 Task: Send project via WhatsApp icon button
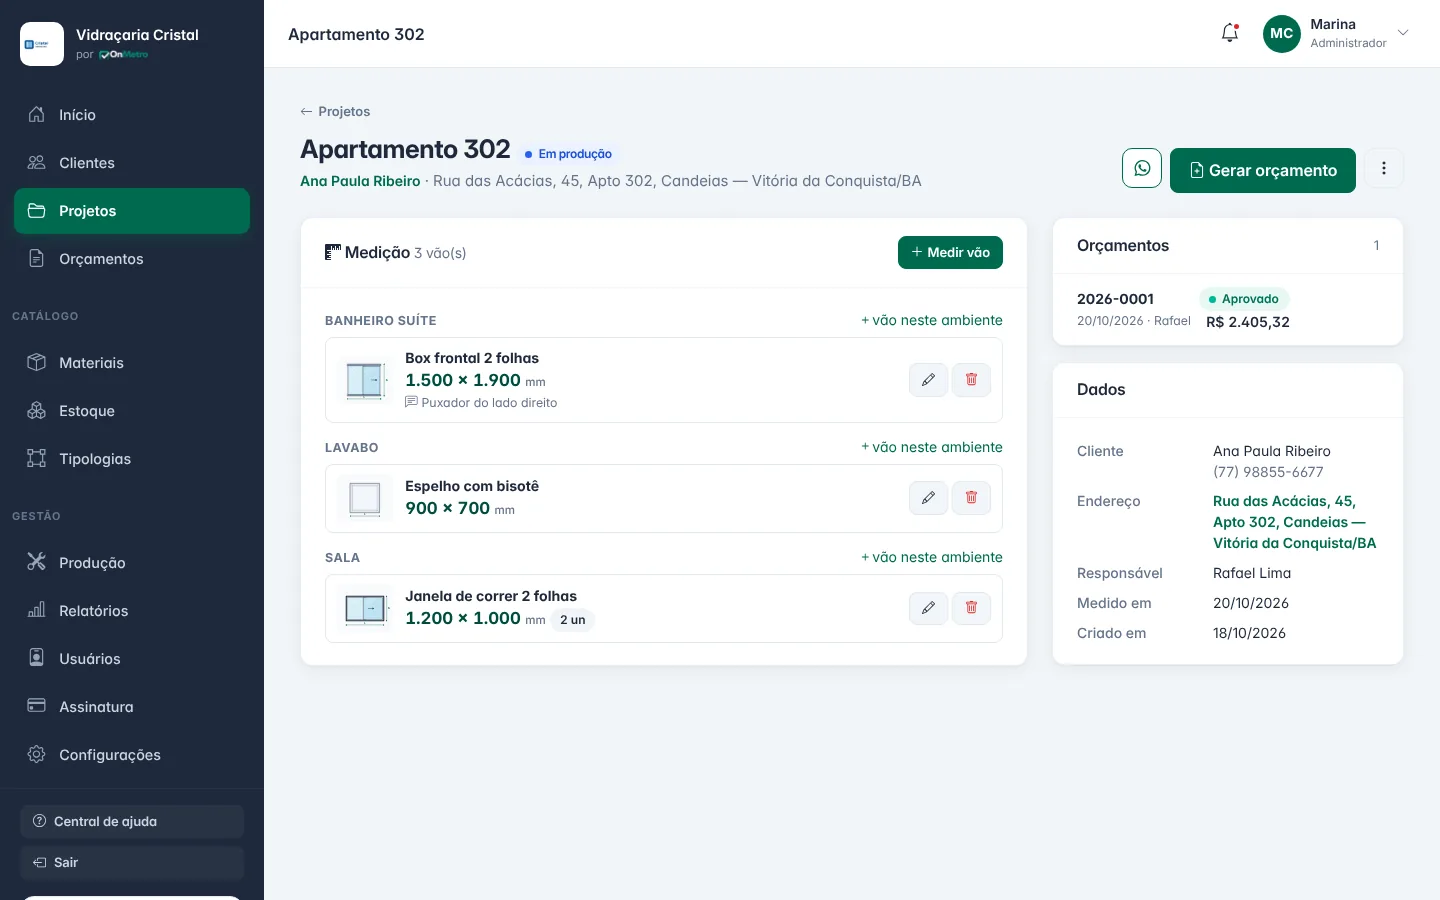tap(1142, 168)
